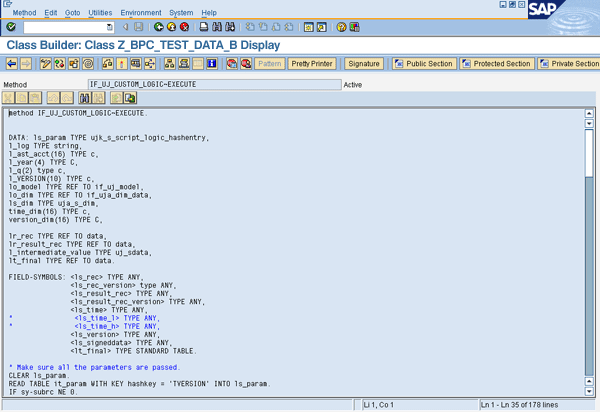Toggle Display/Change pencil icon
Screen dimensions: 600x412
(46, 64)
